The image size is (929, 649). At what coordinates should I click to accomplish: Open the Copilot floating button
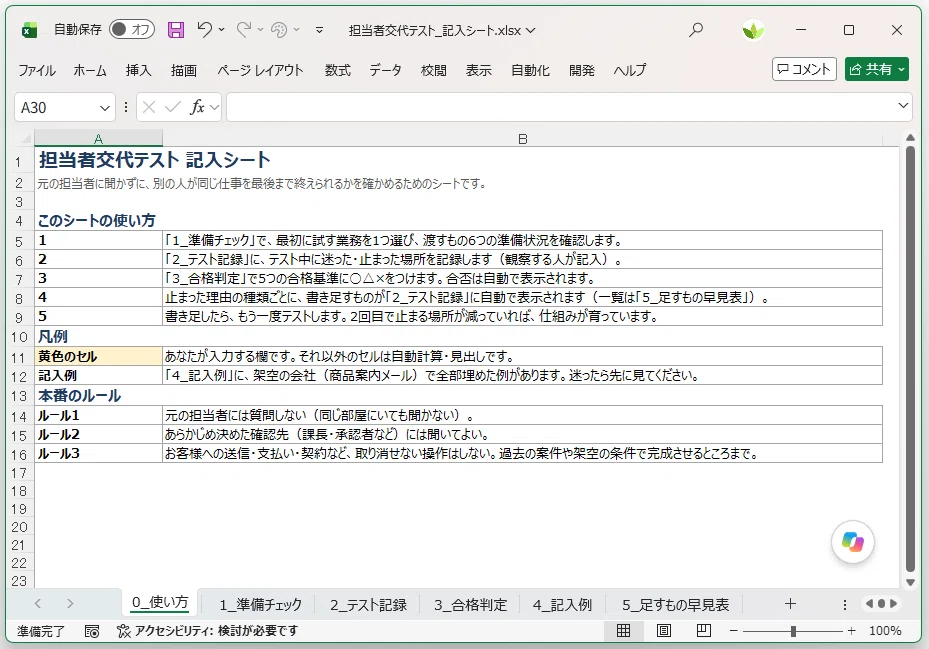pyautogui.click(x=852, y=541)
